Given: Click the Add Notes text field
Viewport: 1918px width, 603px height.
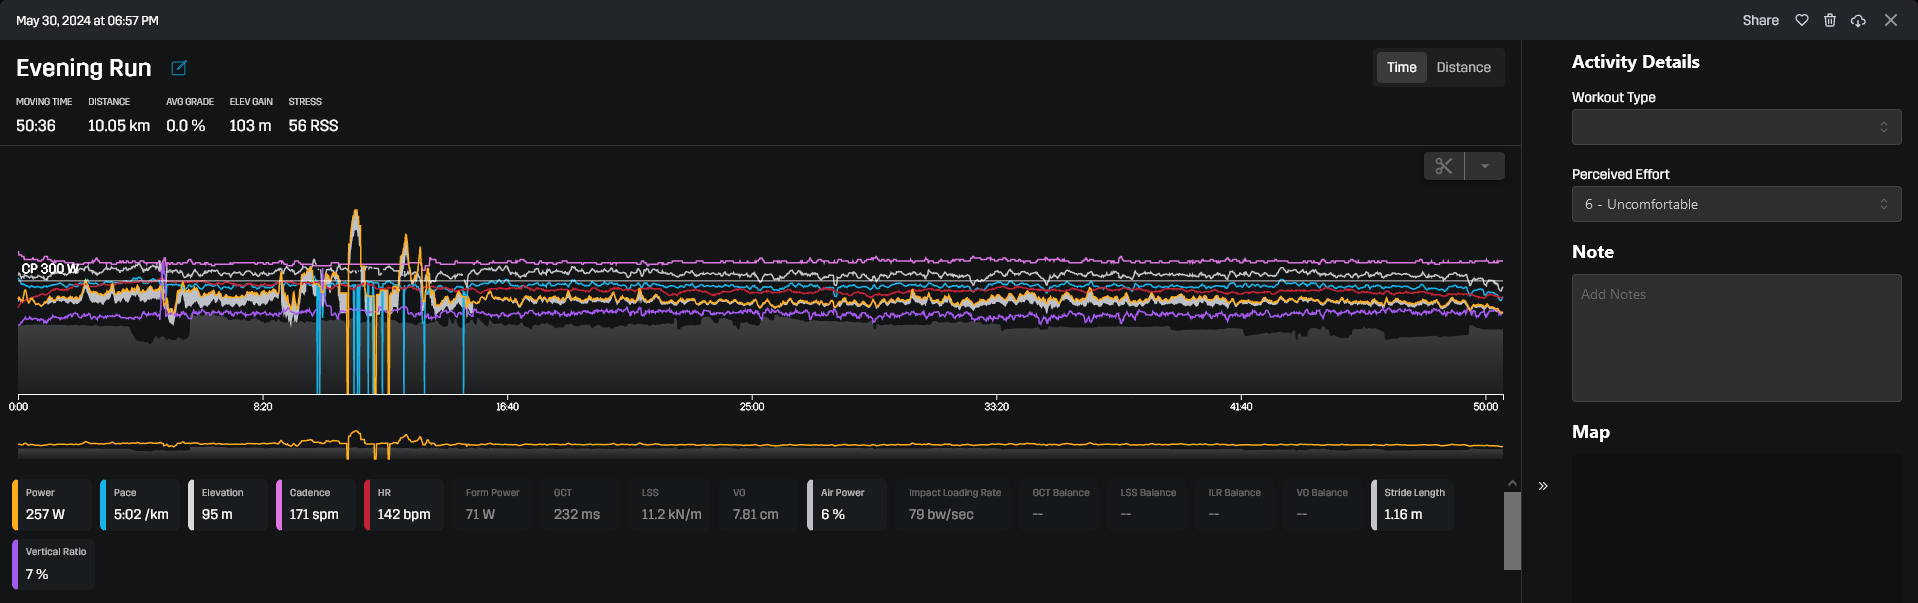Looking at the screenshot, I should pyautogui.click(x=1736, y=338).
